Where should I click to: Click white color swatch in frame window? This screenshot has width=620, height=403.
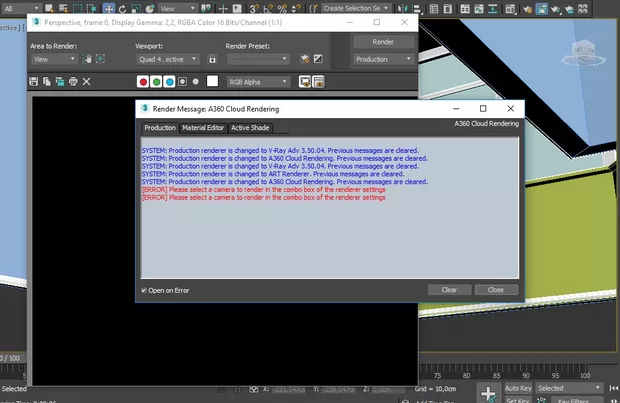click(212, 81)
